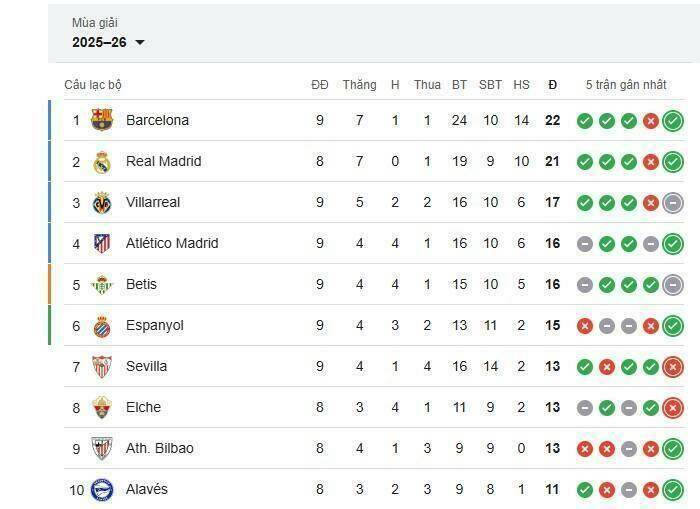
Task: Click the Thắng column header
Action: pyautogui.click(x=359, y=85)
